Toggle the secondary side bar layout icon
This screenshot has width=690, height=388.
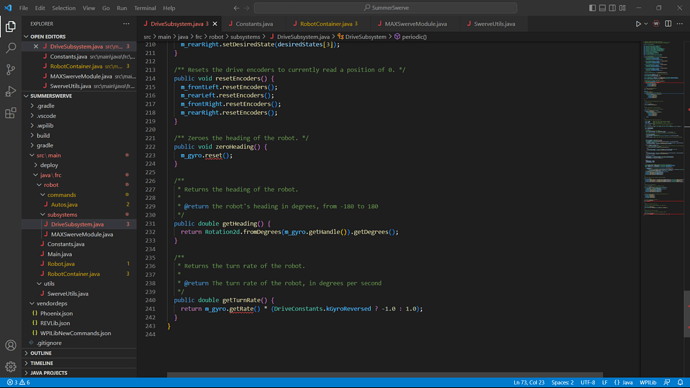612,8
